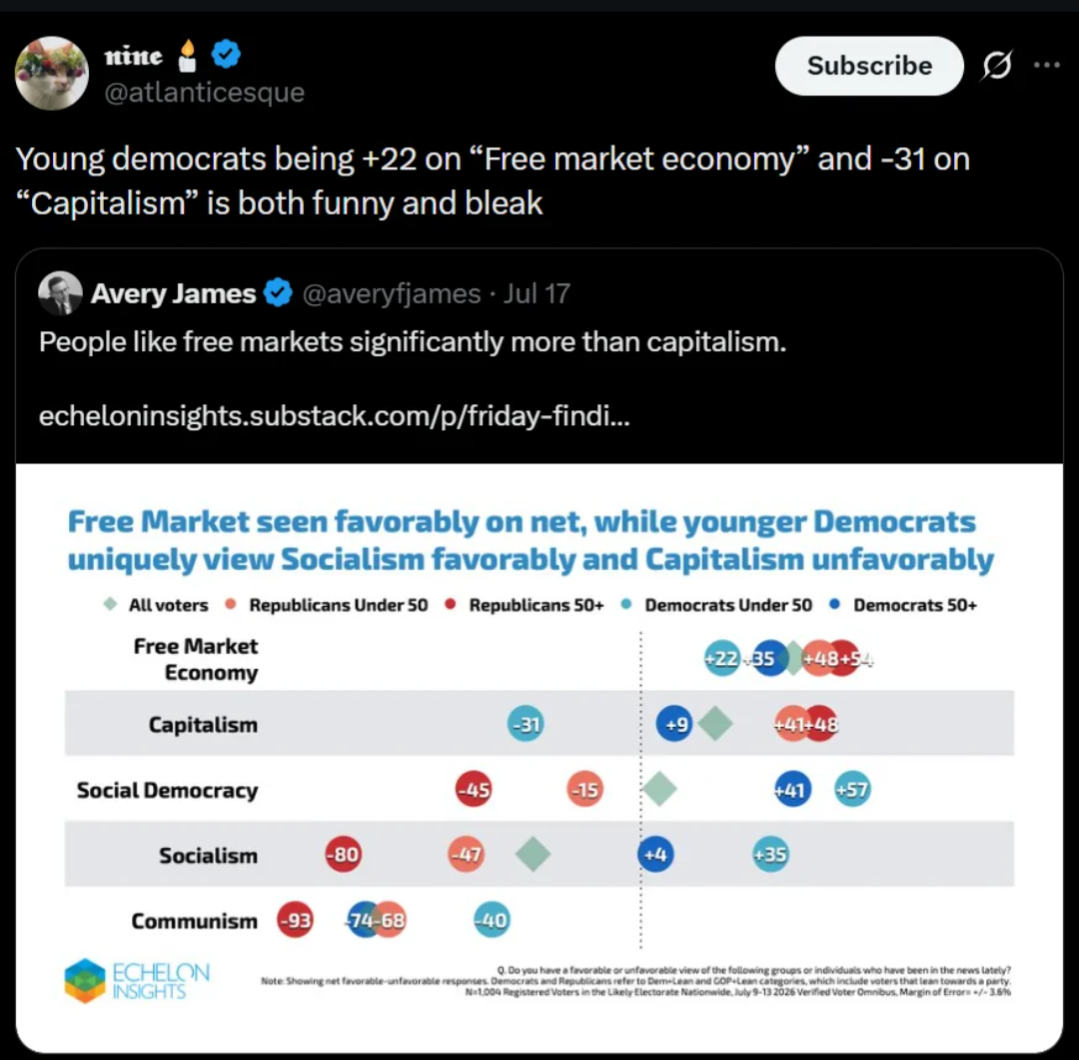This screenshot has width=1079, height=1060.
Task: Open the Grok slash-circle icon
Action: [x=996, y=65]
